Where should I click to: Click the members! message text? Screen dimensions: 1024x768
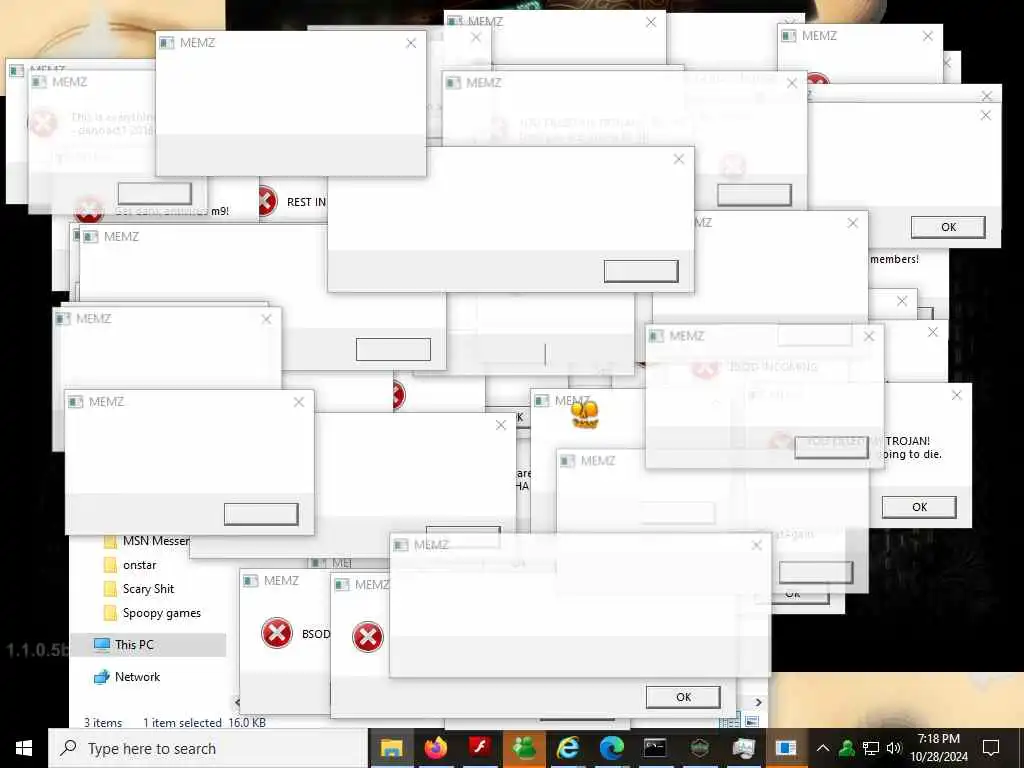pyautogui.click(x=894, y=259)
